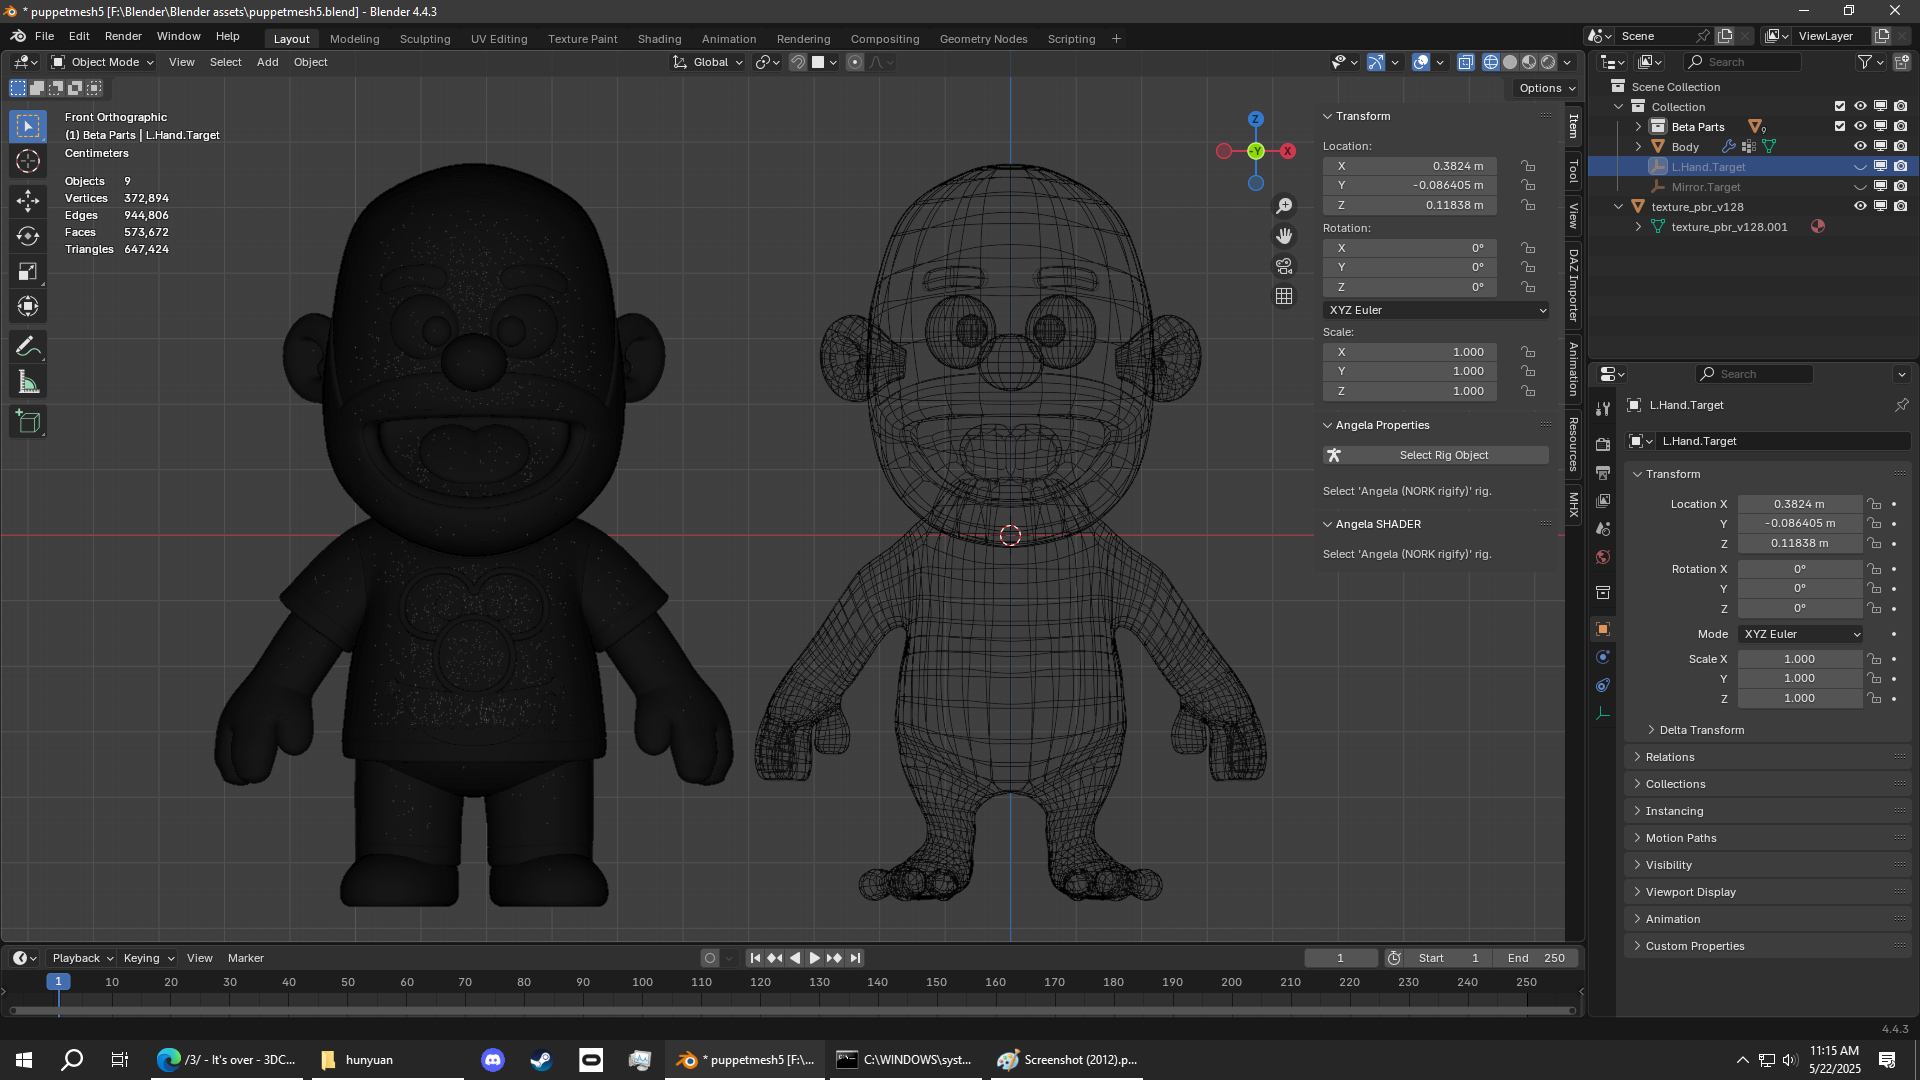Viewport: 1920px width, 1080px height.
Task: Open the Render menu
Action: click(x=123, y=36)
